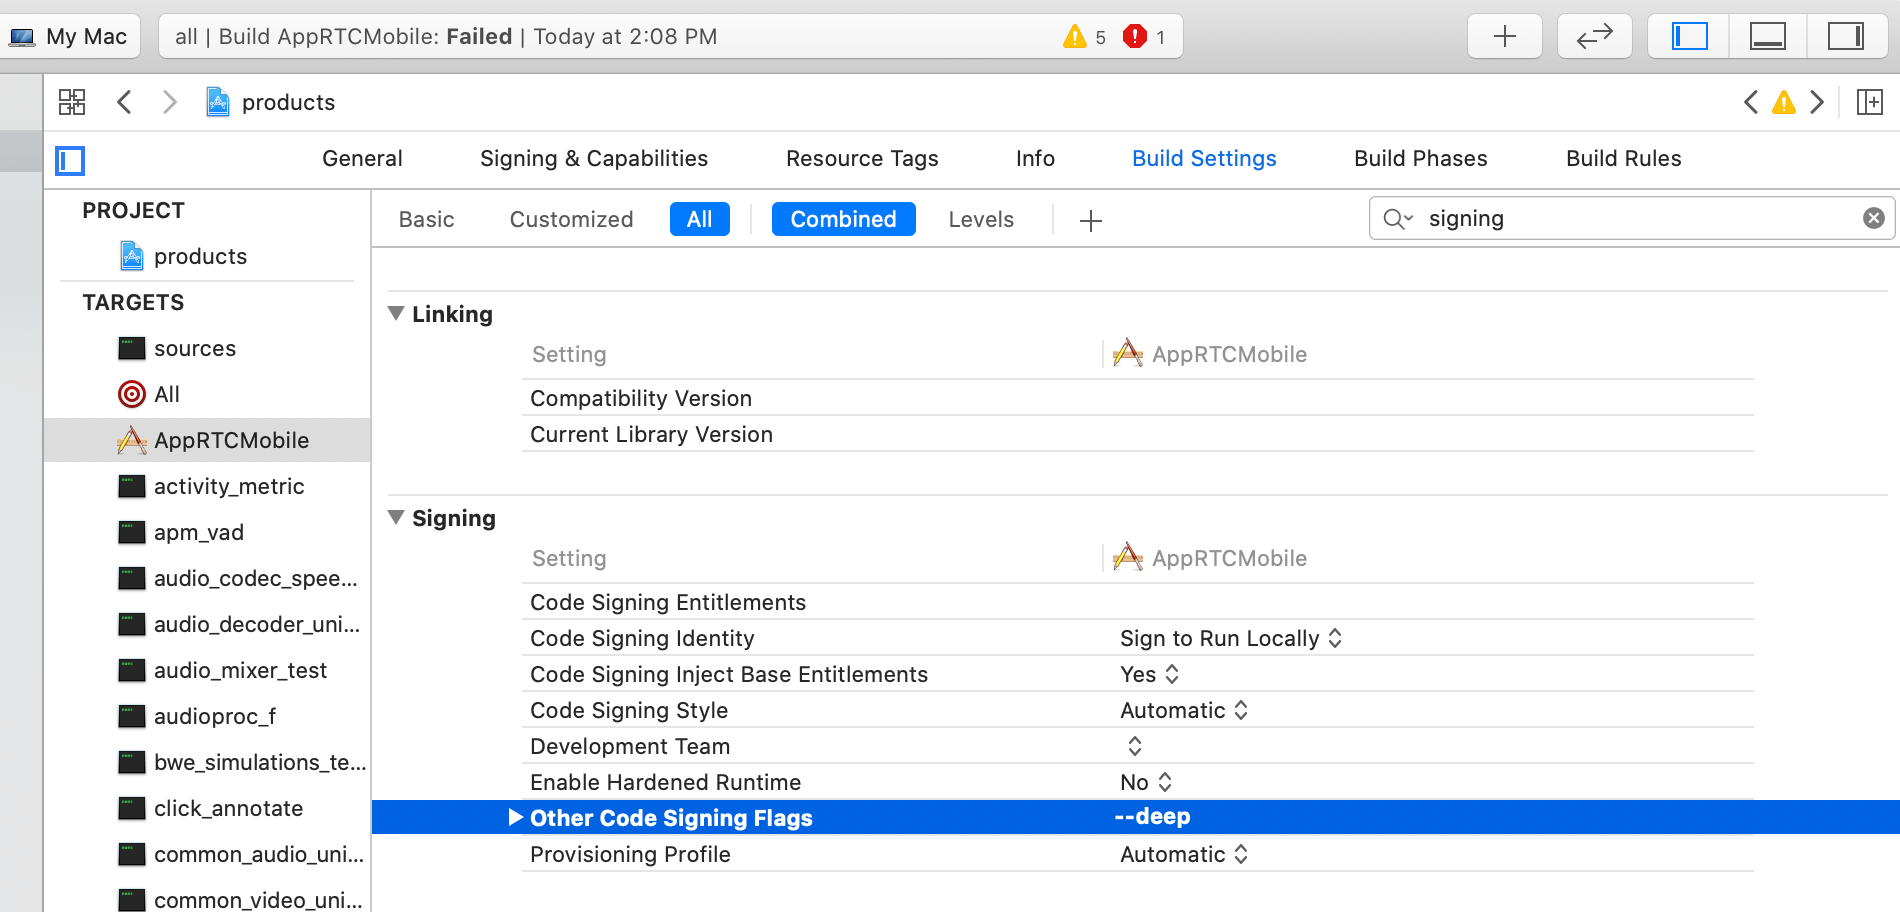Image resolution: width=1900 pixels, height=912 pixels.
Task: Select the AppRTCMobile target
Action: [x=207, y=440]
